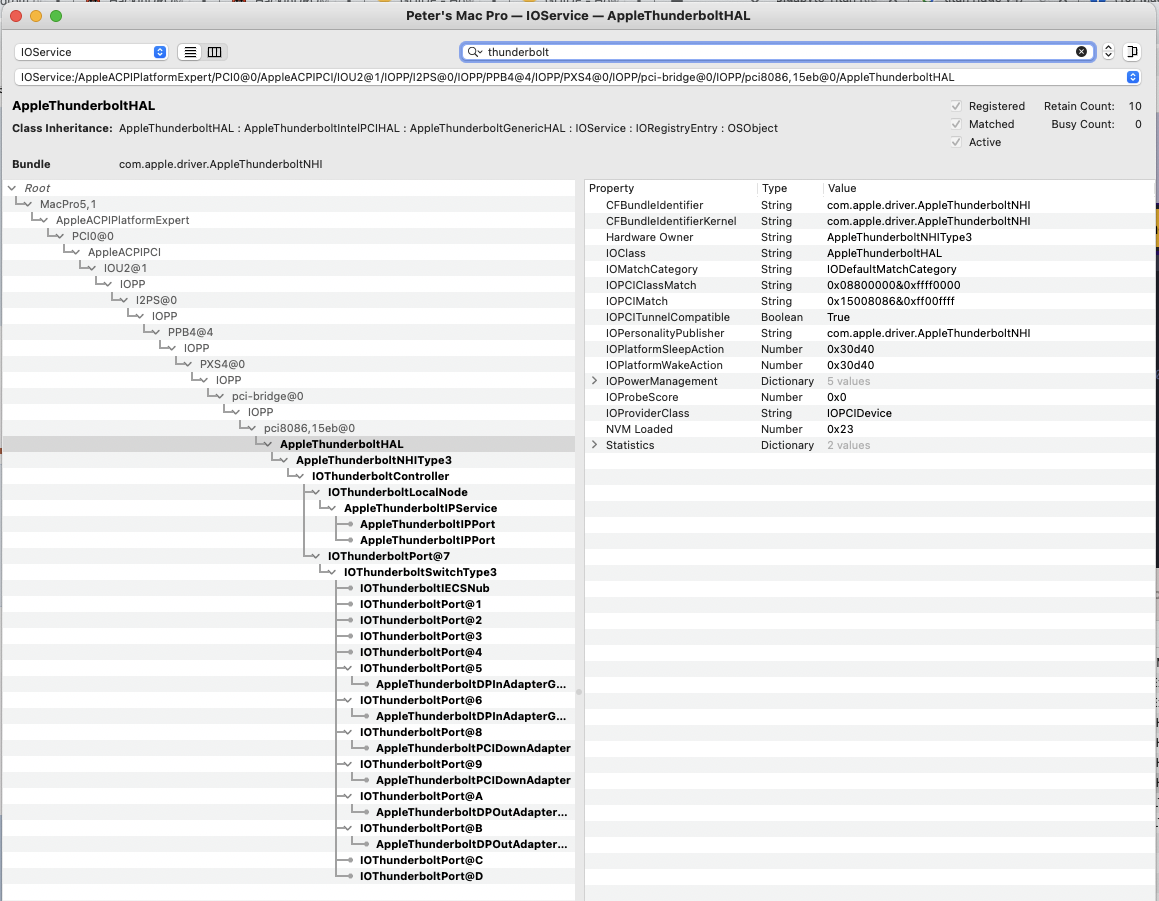Expand the Statistics dictionary row
This screenshot has height=901, width=1159.
594,445
